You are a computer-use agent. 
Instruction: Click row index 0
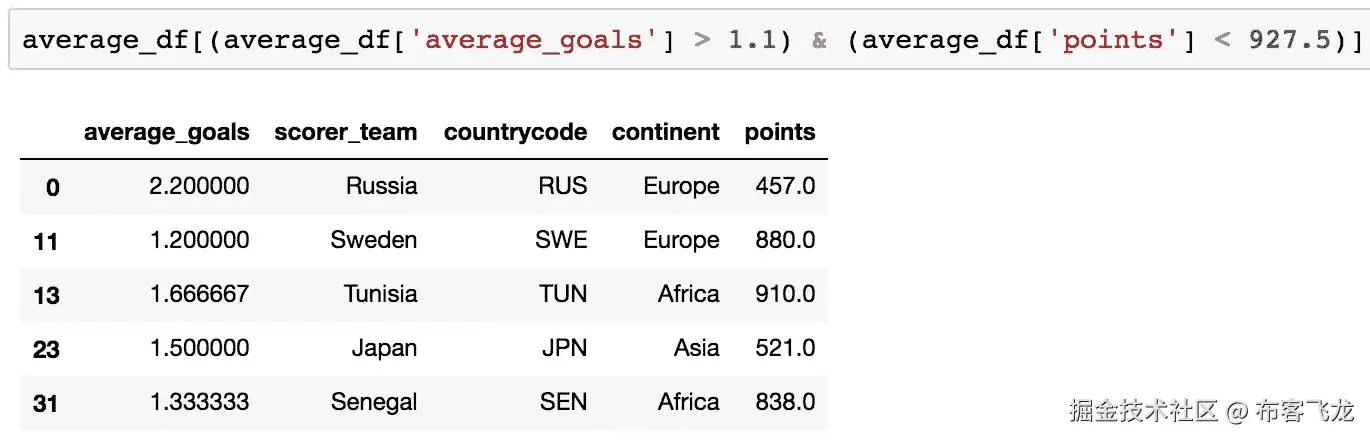click(x=52, y=187)
